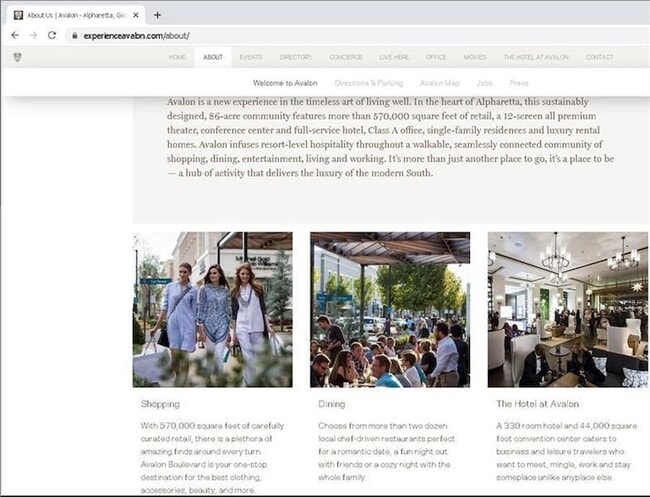The height and width of the screenshot is (497, 650).
Task: Click the Dining outdoor patio photo
Action: tap(390, 310)
